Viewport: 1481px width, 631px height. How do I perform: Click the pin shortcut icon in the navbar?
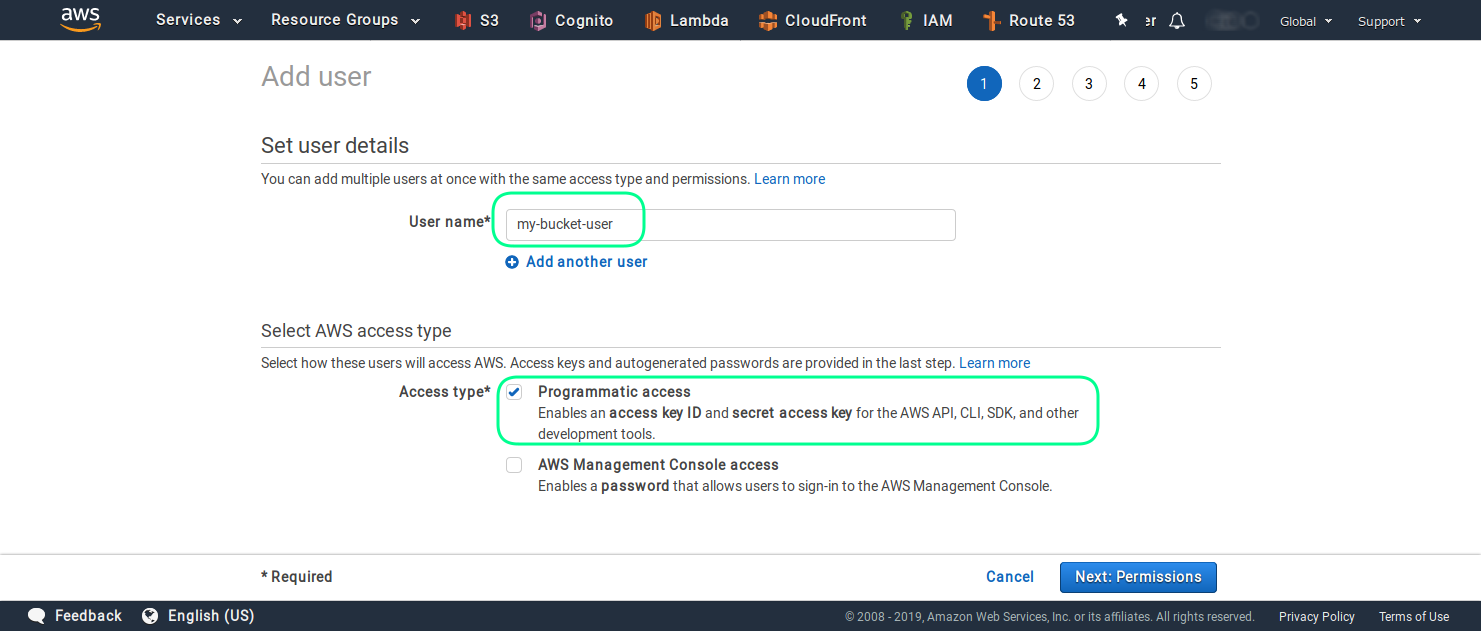click(1121, 19)
